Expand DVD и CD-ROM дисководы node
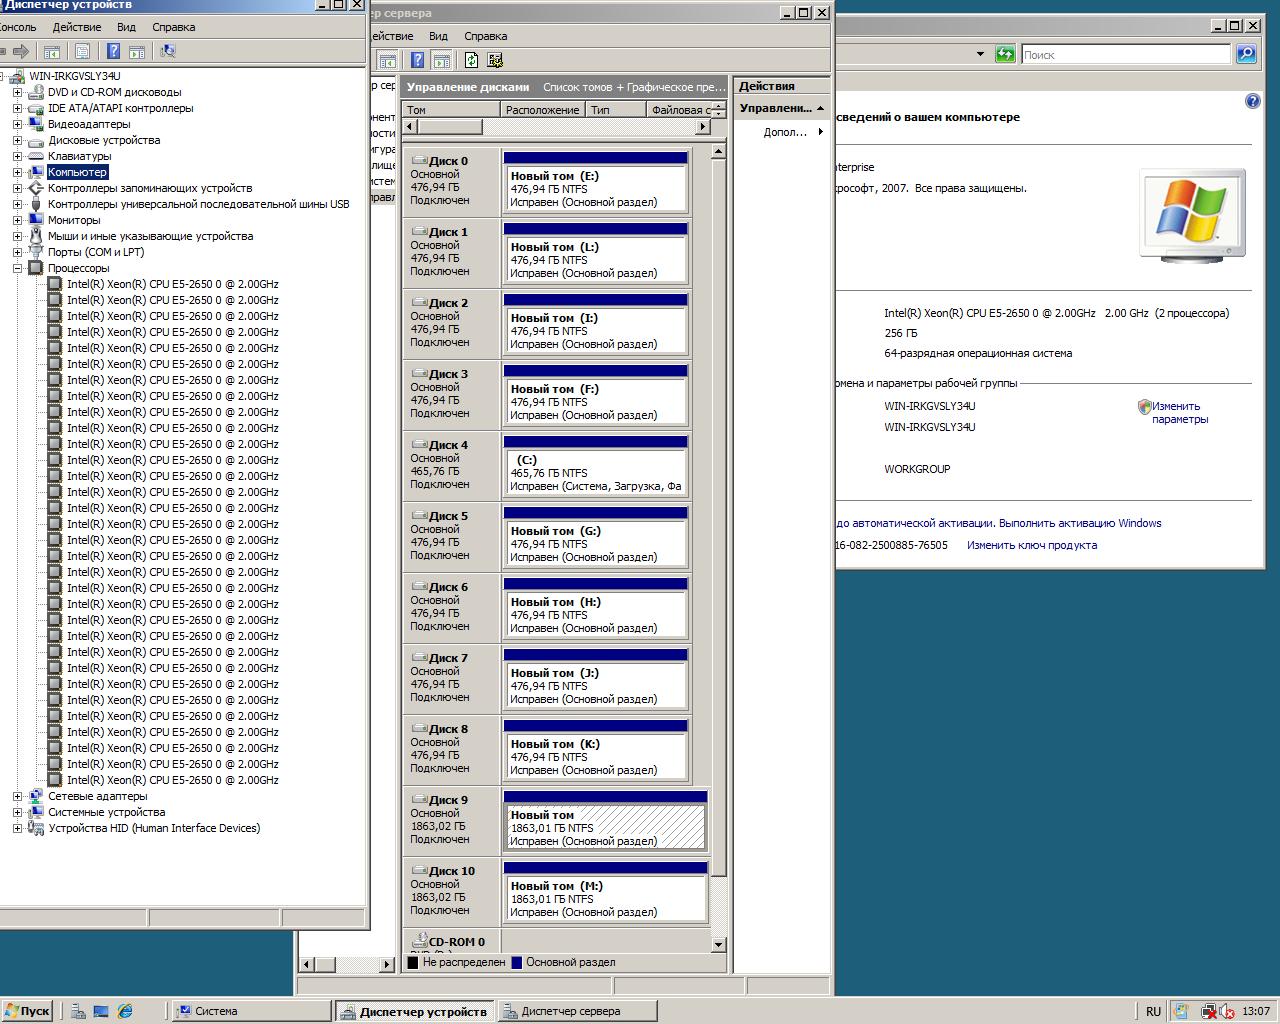This screenshot has height=1024, width=1280. 17,92
